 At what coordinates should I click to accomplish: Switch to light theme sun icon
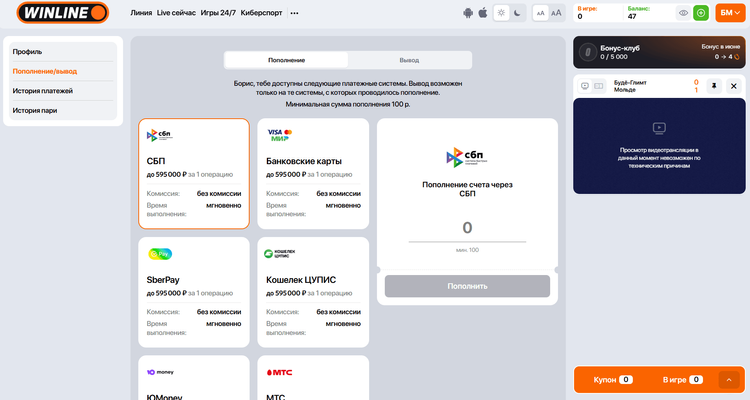pos(501,13)
